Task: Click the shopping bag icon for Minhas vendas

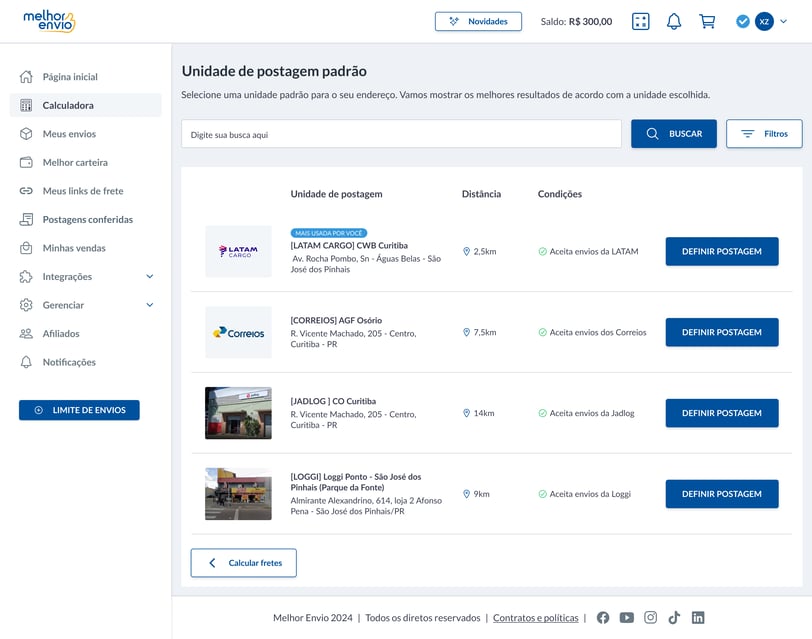Action: click(x=26, y=248)
